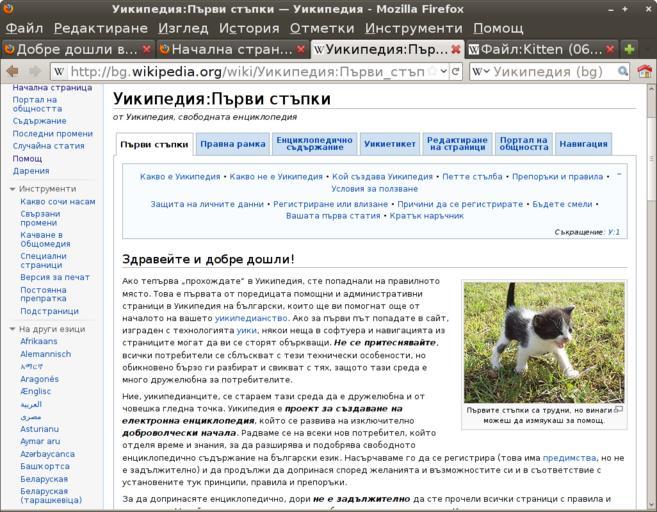Follow the 'Петте стълба' link

(x=472, y=177)
